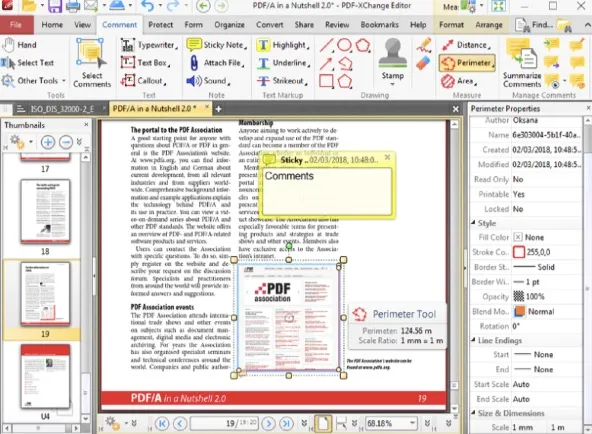Toggle Read Only value No

click(546, 180)
